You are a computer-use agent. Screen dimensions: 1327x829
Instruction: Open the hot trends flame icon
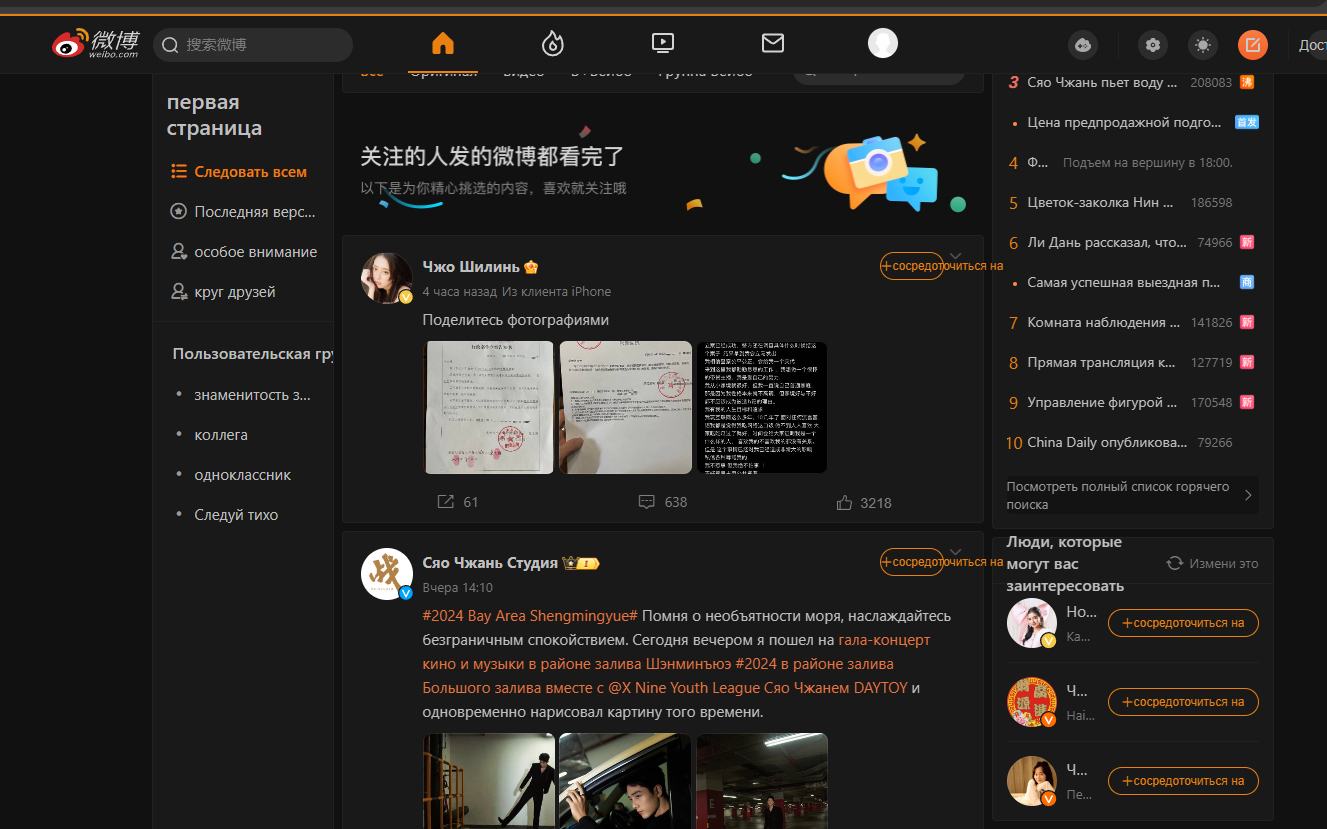point(552,44)
